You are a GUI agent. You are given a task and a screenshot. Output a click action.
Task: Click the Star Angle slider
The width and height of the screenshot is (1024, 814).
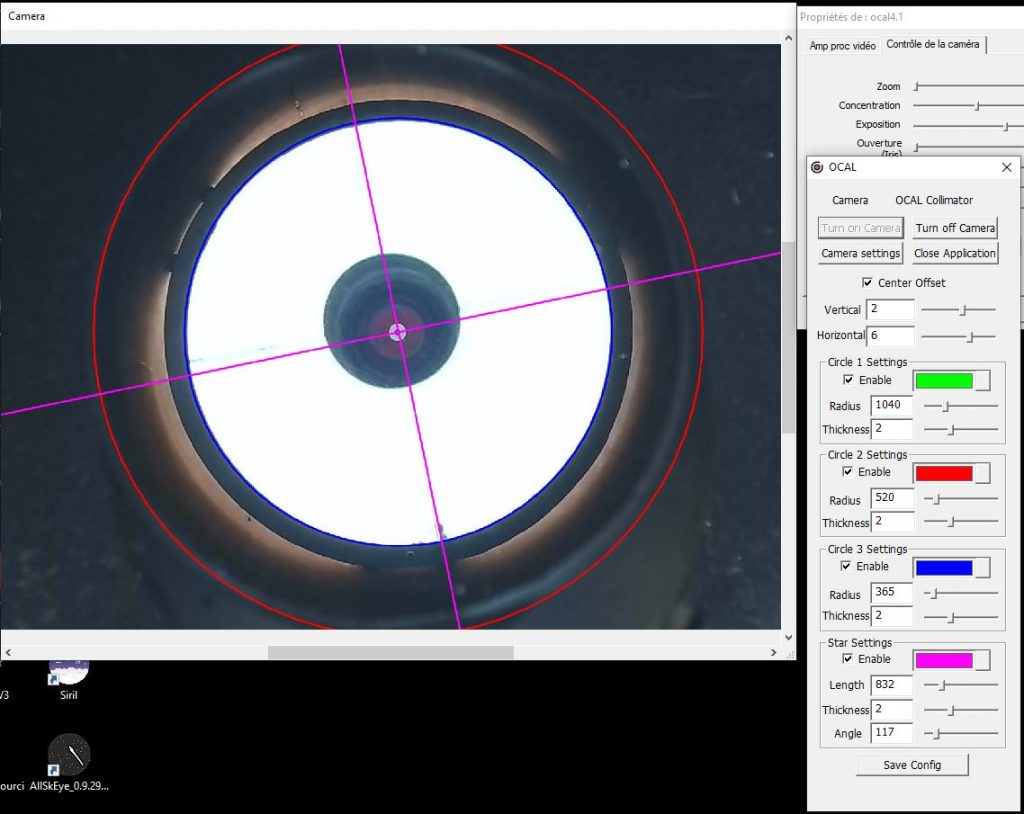[x=960, y=734]
